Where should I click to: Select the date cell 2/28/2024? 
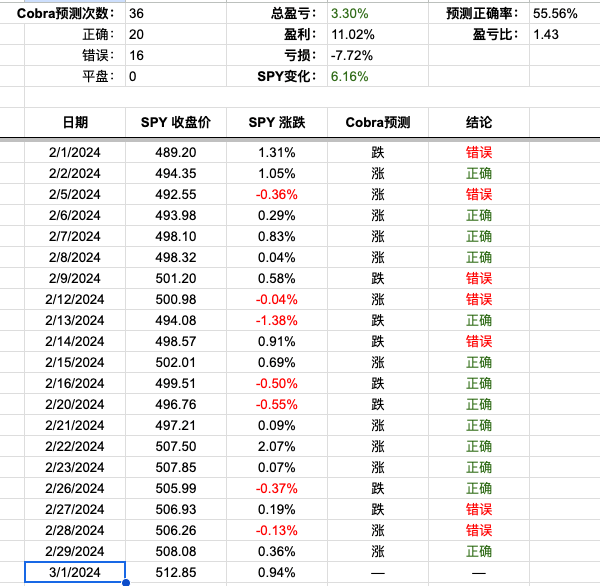click(x=75, y=530)
